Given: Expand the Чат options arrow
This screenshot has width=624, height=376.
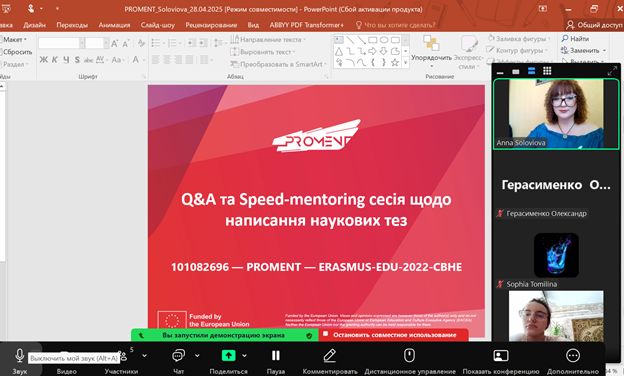Looking at the screenshot, I should point(197,355).
